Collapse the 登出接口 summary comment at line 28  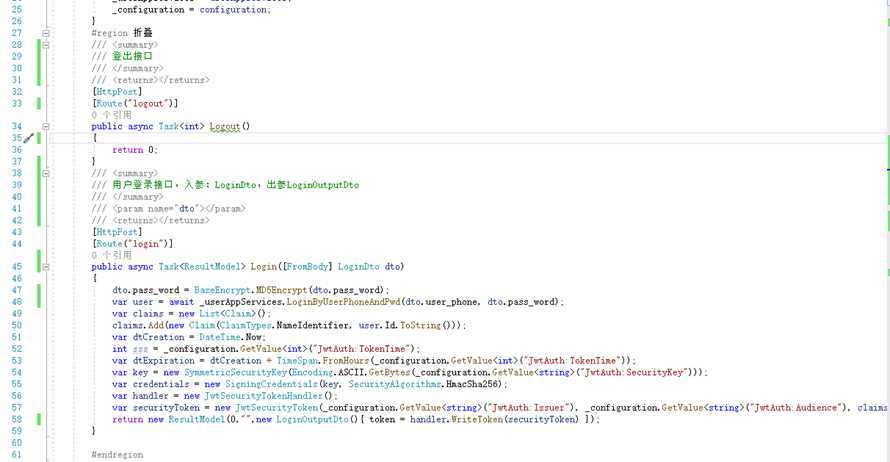click(46, 45)
